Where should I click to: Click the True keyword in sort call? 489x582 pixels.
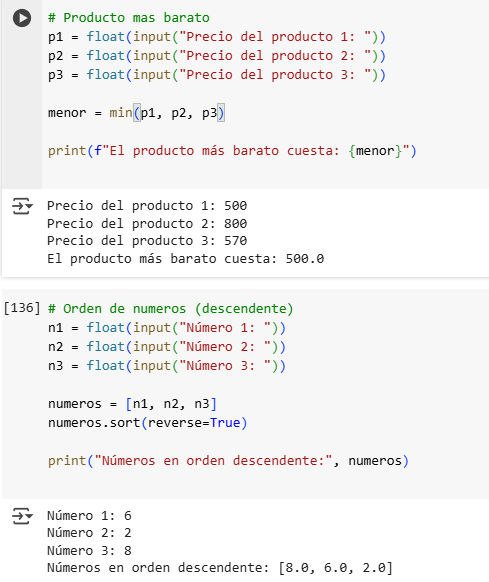225,423
